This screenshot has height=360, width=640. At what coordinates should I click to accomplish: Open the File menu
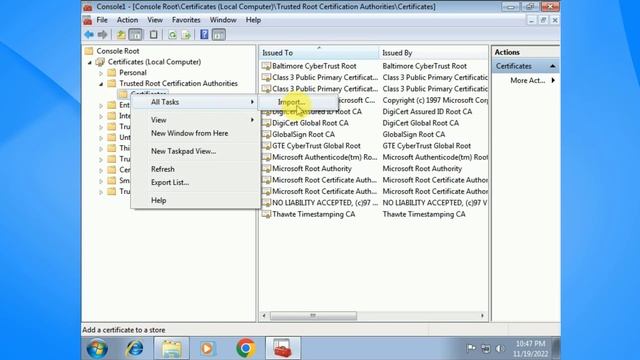tap(102, 20)
